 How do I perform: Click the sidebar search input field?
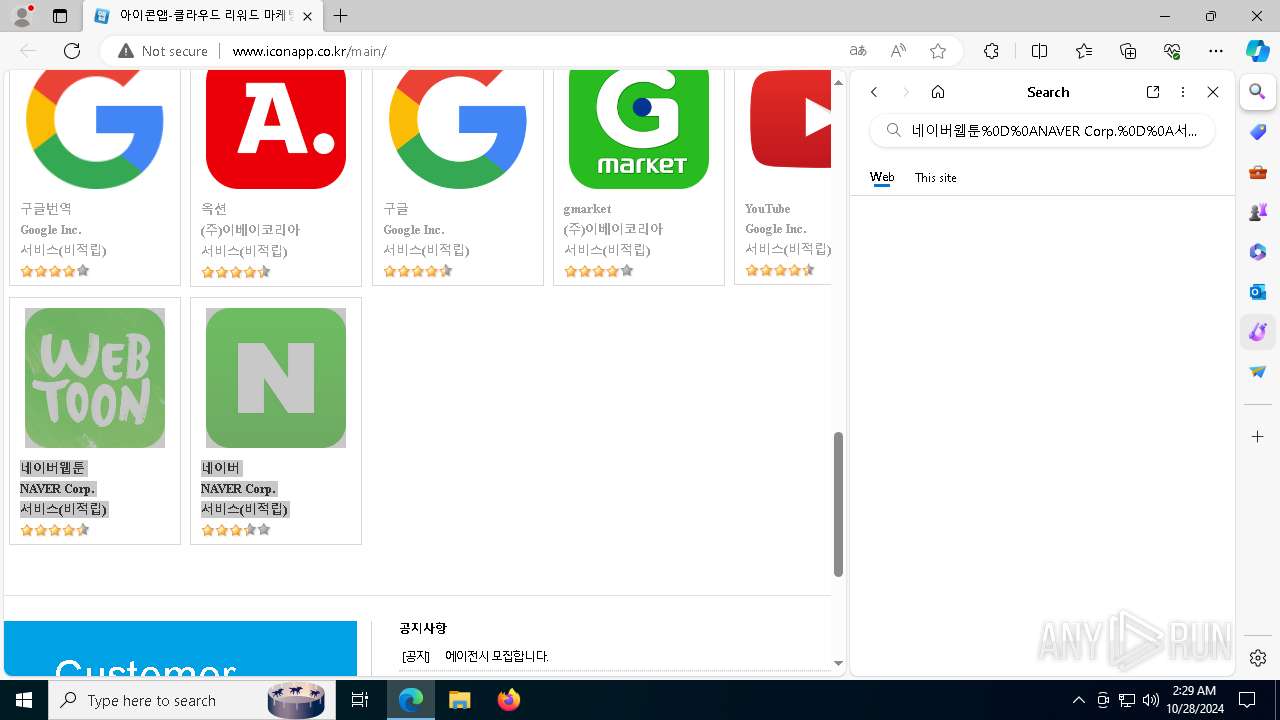pyautogui.click(x=1043, y=130)
